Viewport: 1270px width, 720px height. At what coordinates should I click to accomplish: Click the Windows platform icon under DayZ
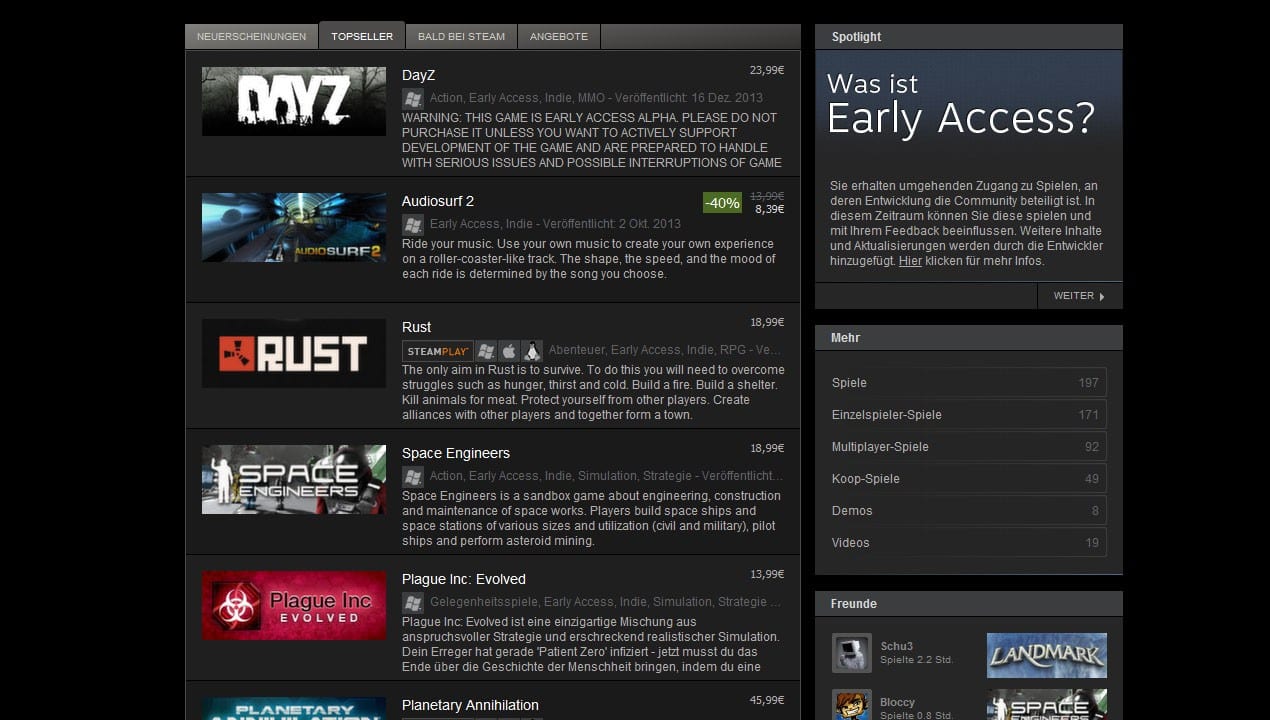[x=412, y=98]
